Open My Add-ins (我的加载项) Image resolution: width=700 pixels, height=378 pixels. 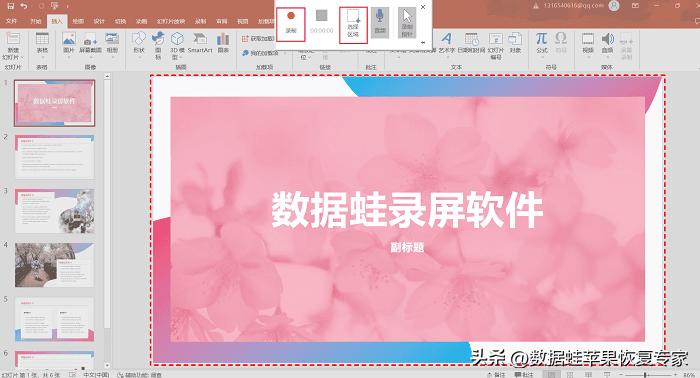pos(261,53)
